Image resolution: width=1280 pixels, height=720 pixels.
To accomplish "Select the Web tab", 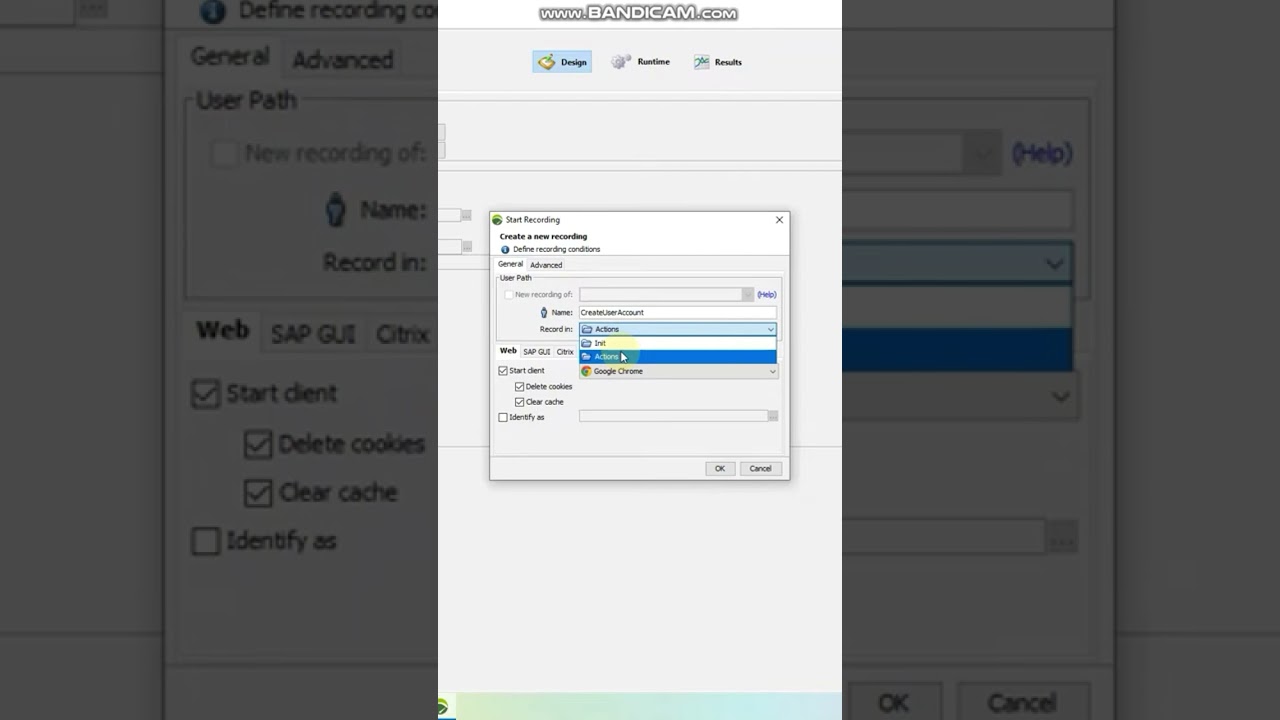I will tap(508, 351).
